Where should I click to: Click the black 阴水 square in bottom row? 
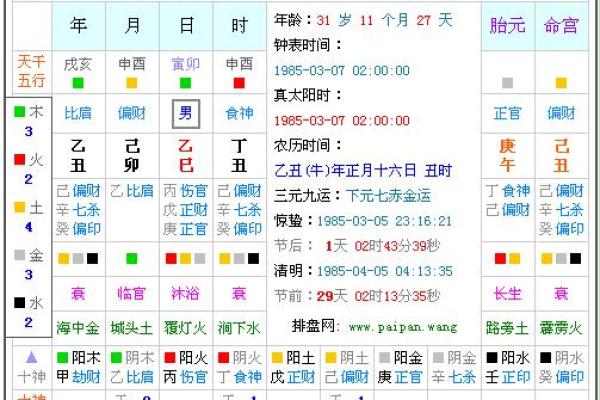[x=545, y=358]
